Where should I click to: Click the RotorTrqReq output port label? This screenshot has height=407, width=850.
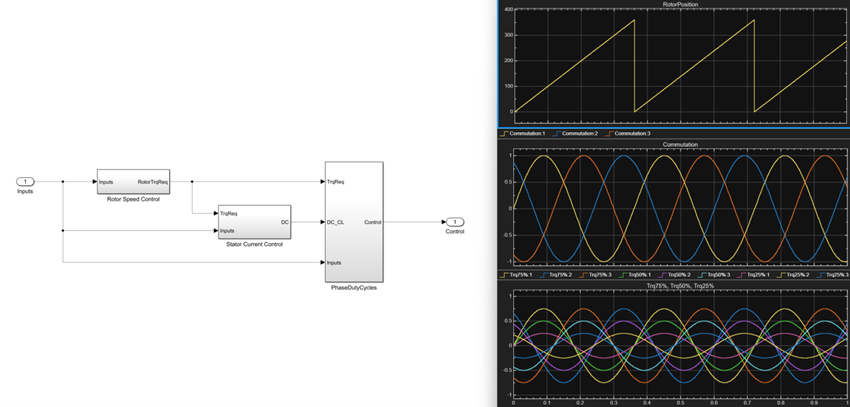click(x=153, y=182)
